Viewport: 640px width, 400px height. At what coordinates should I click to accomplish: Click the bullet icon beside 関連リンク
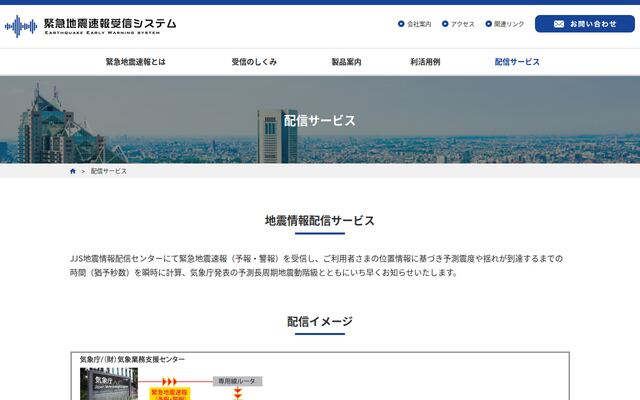coord(488,24)
